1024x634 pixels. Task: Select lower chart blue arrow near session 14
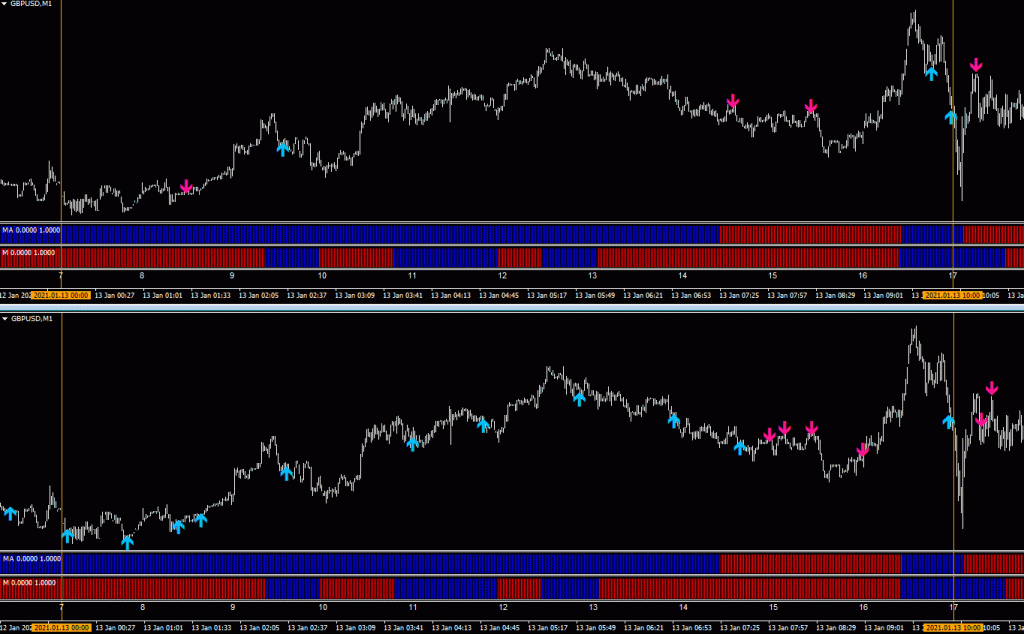674,420
